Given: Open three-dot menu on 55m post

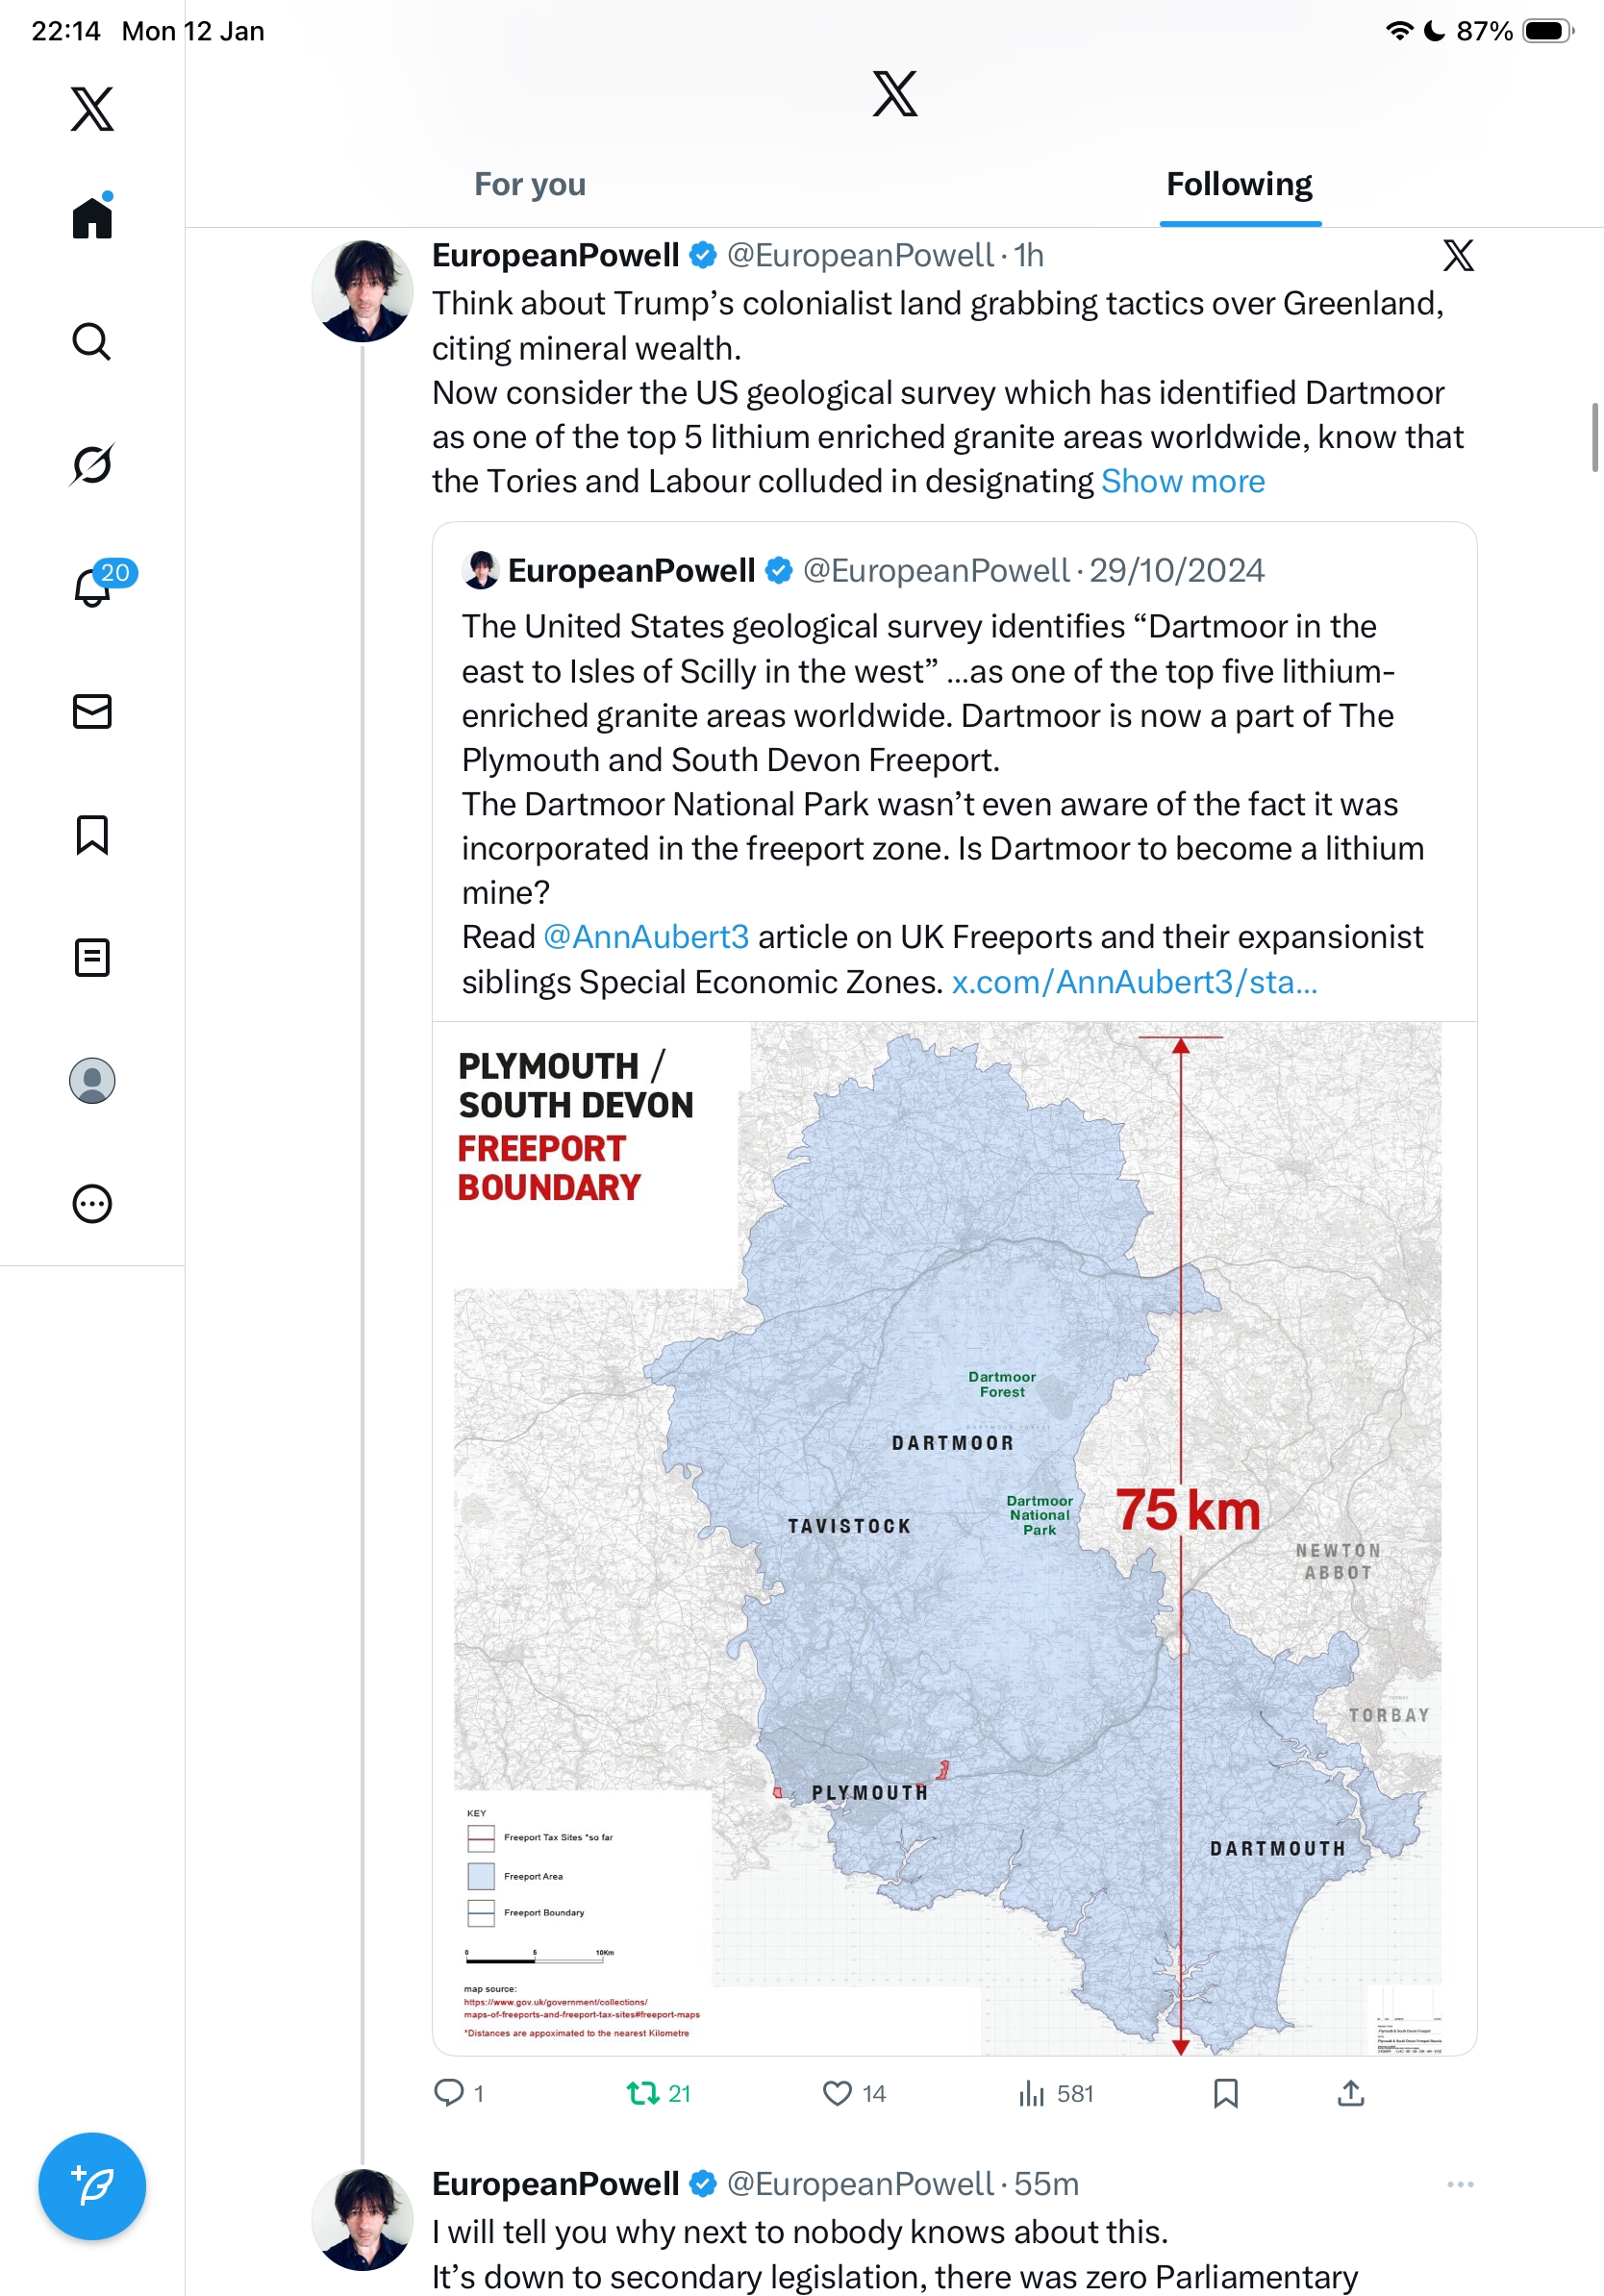Looking at the screenshot, I should 1460,2185.
